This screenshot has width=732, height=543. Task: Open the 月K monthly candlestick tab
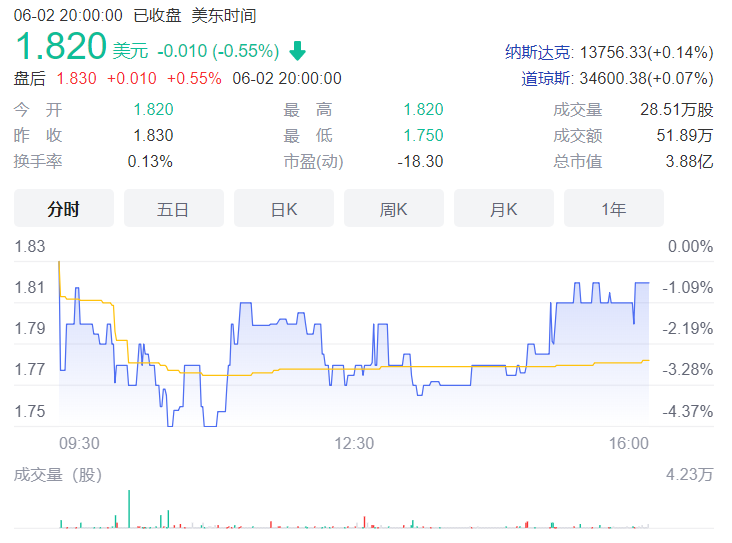point(504,208)
